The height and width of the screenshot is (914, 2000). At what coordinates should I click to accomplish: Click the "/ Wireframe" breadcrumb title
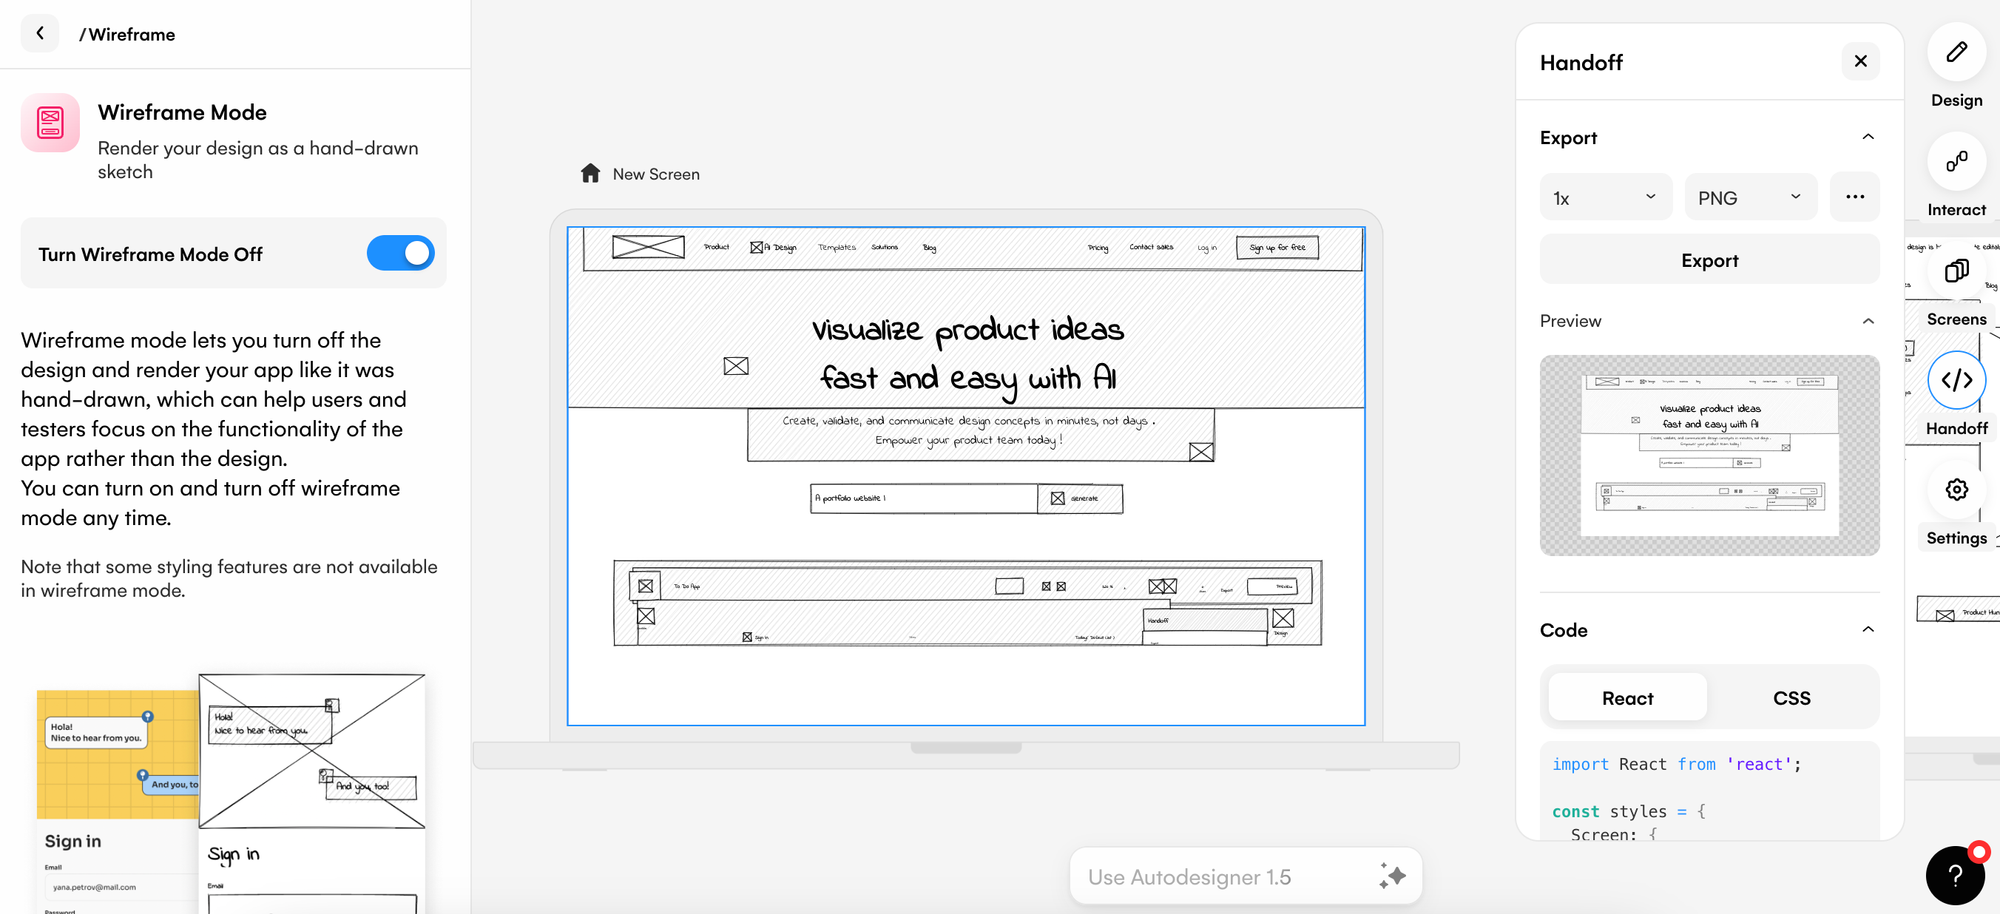127,34
